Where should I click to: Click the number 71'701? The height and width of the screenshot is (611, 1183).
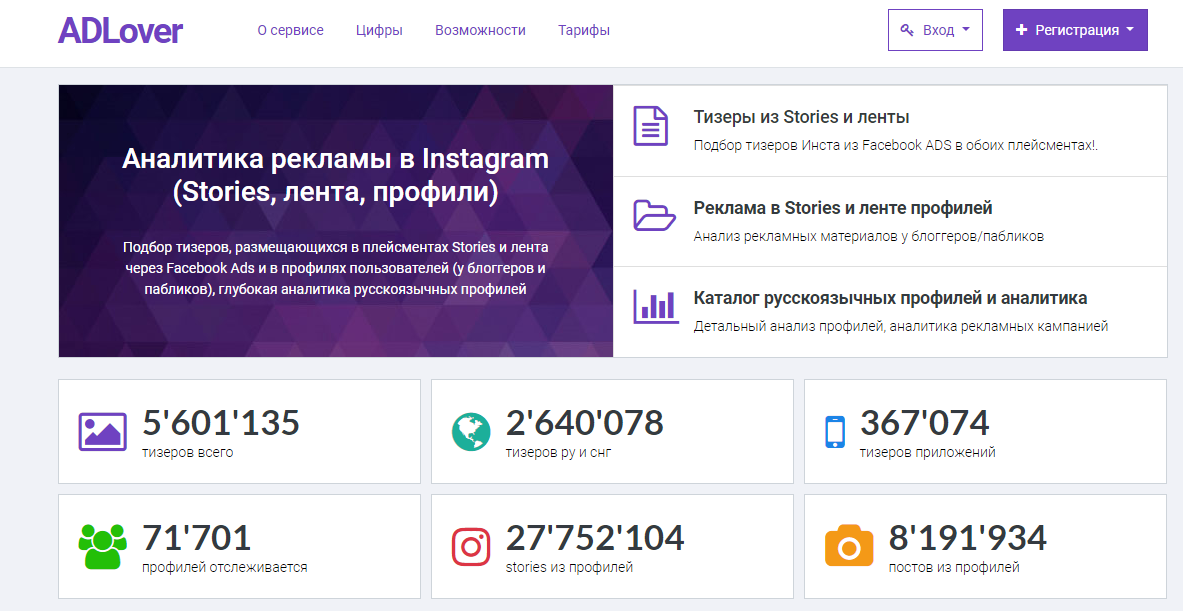pyautogui.click(x=196, y=538)
